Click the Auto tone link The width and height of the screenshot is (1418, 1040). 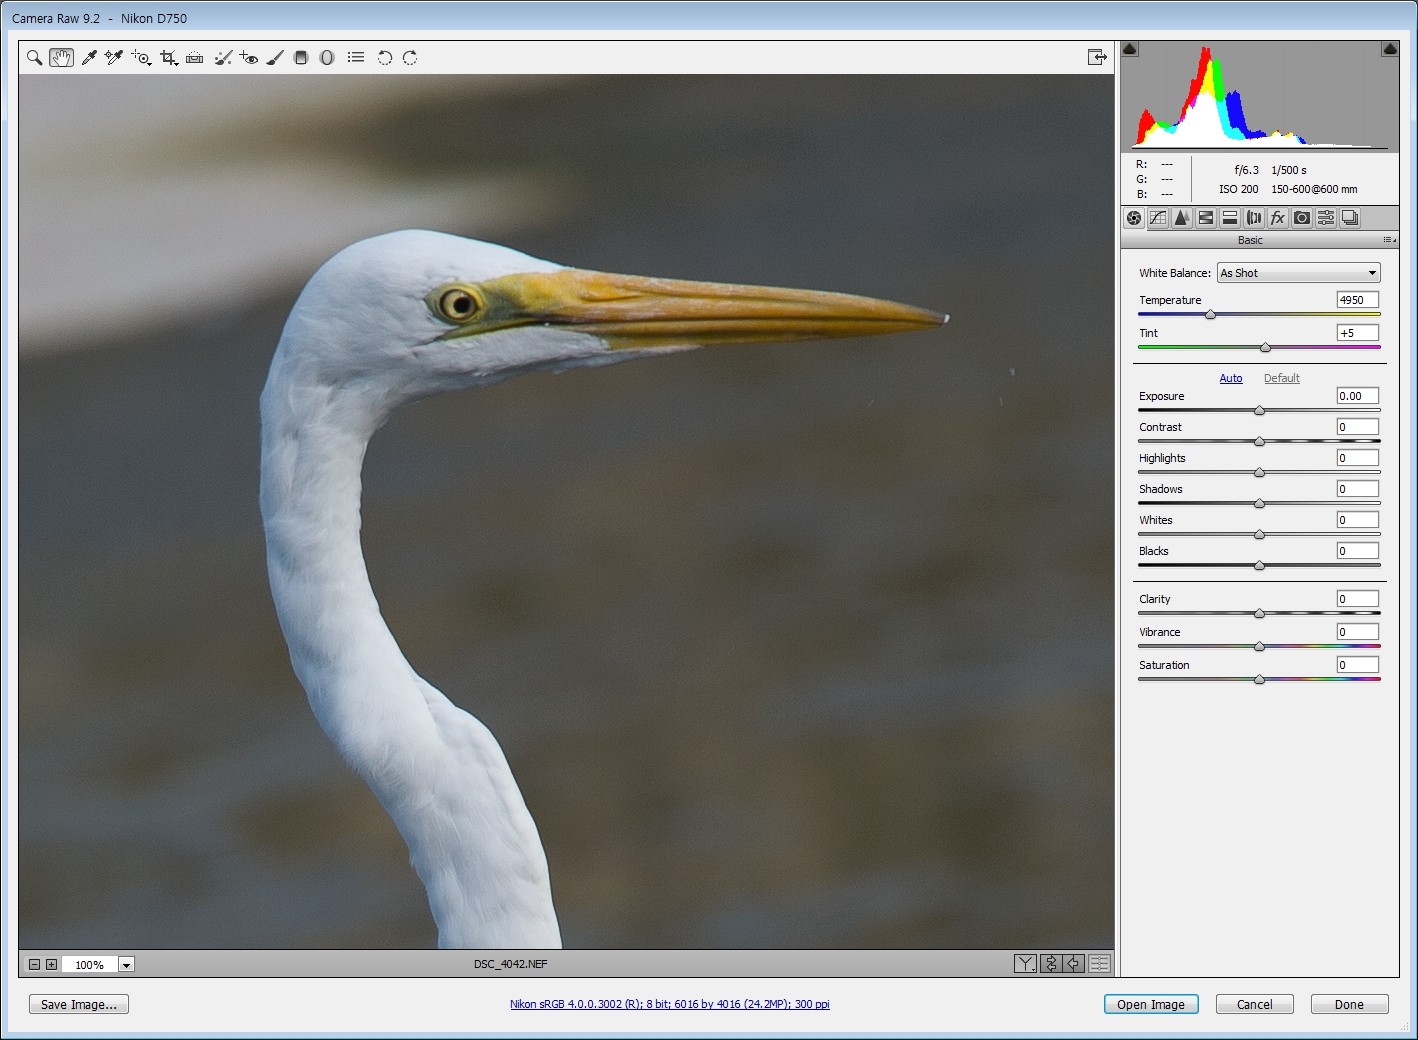pyautogui.click(x=1230, y=378)
